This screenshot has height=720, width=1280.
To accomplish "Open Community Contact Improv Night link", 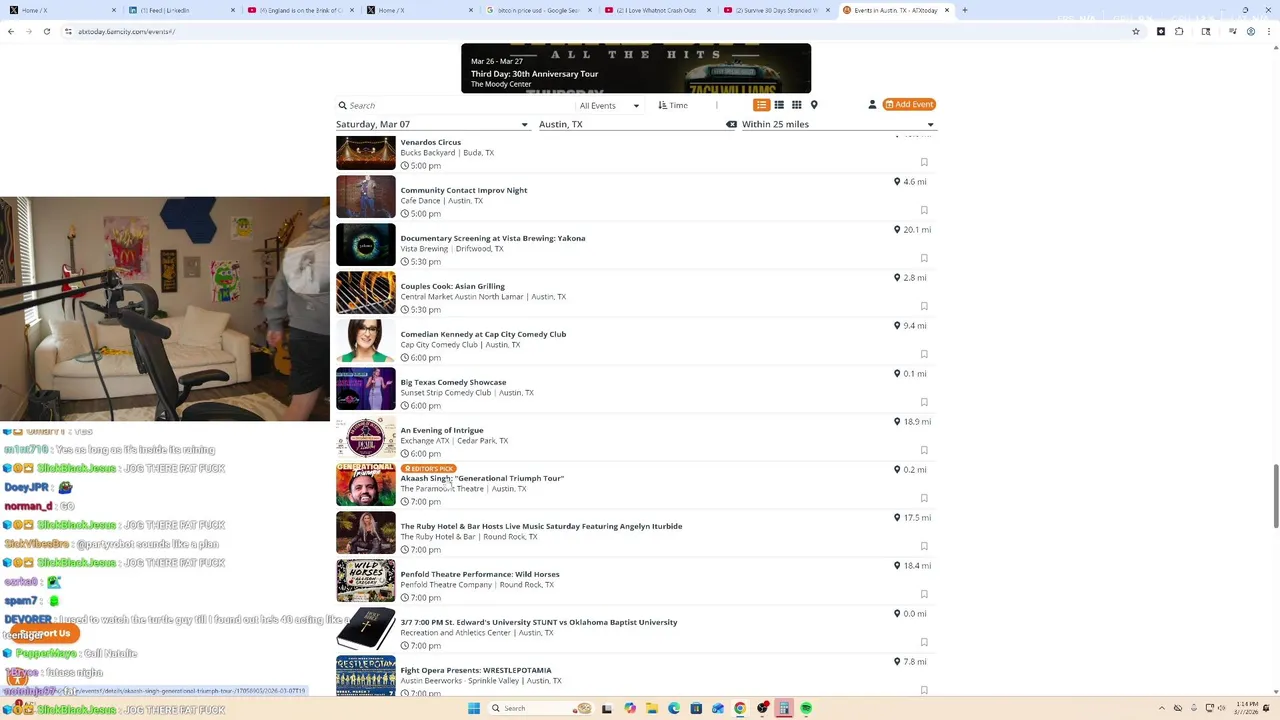I will (463, 190).
